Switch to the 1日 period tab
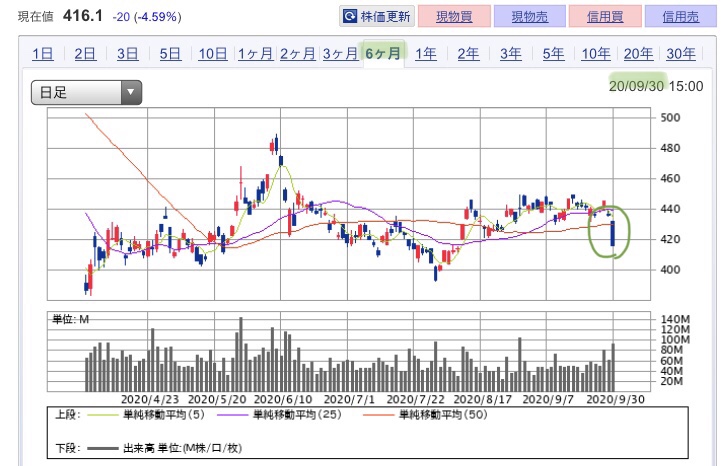 42,54
